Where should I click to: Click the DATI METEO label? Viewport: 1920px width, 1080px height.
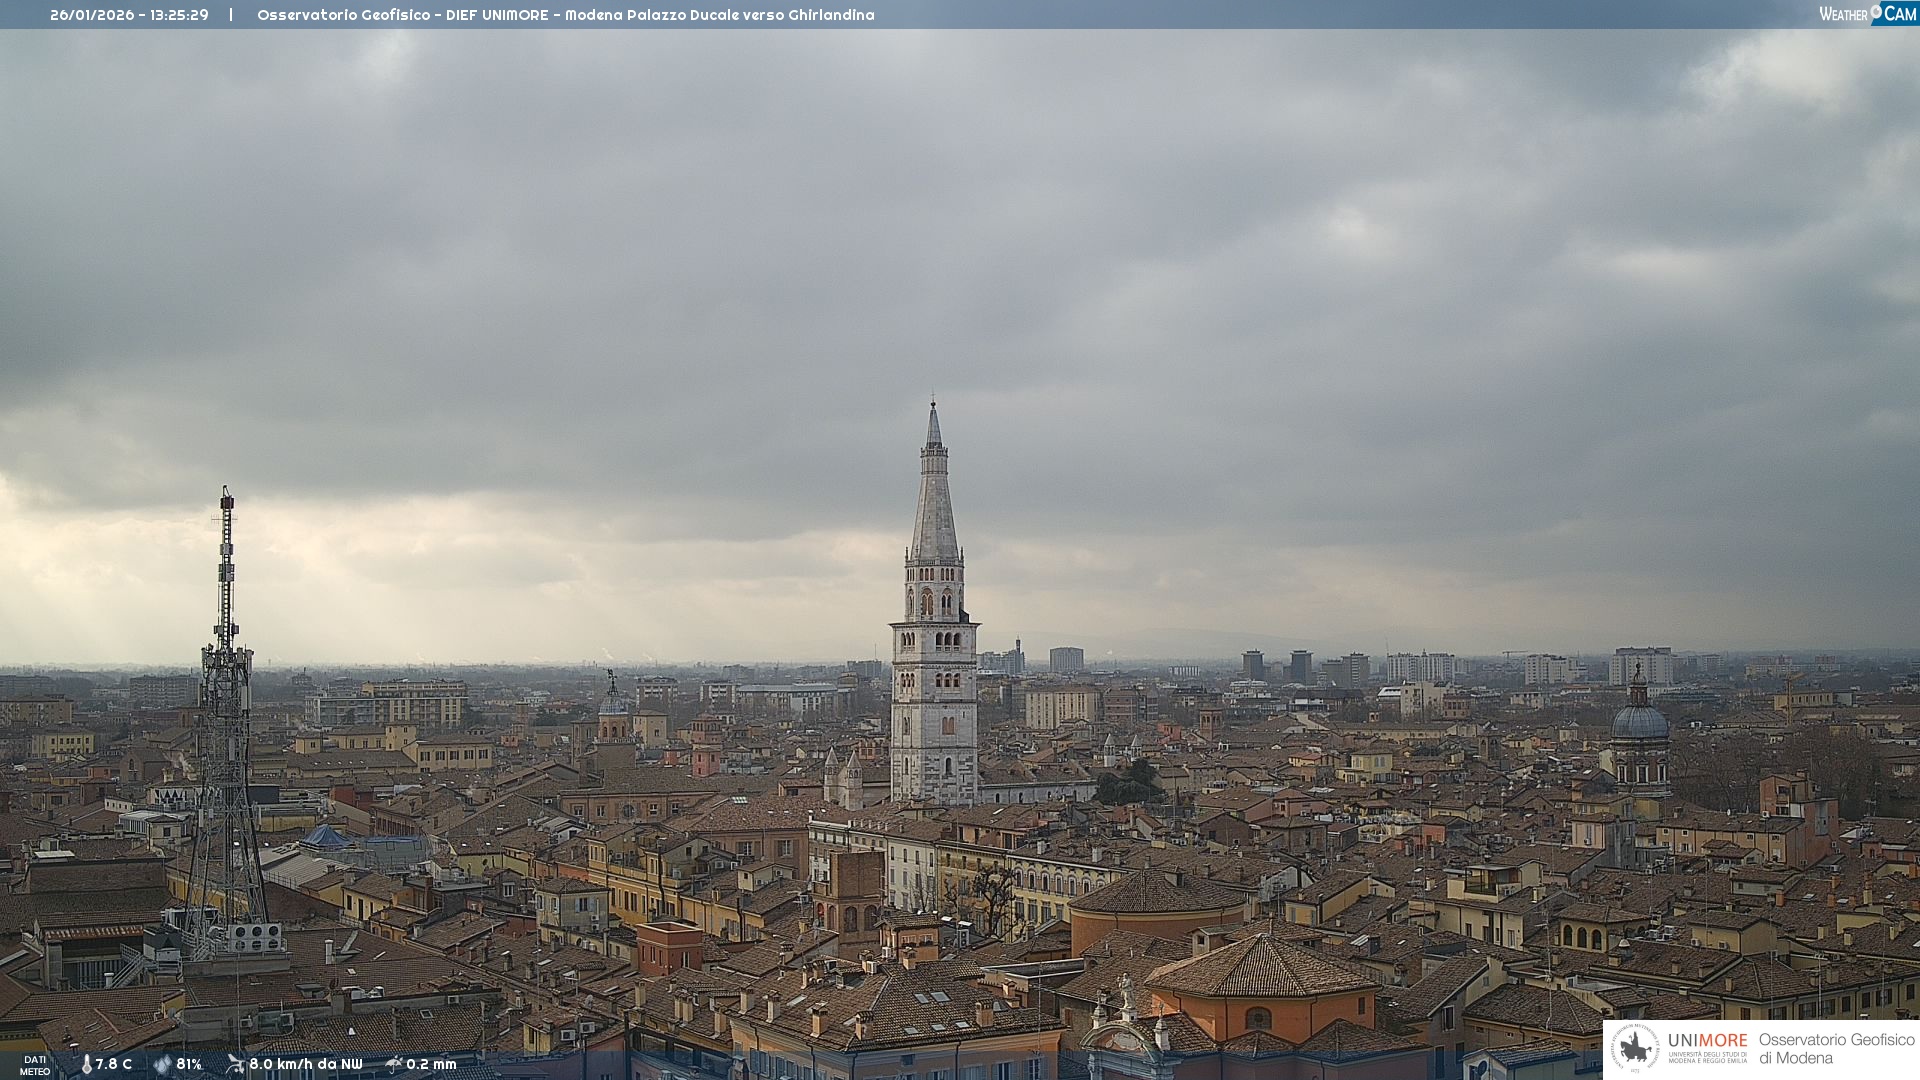(35, 1065)
